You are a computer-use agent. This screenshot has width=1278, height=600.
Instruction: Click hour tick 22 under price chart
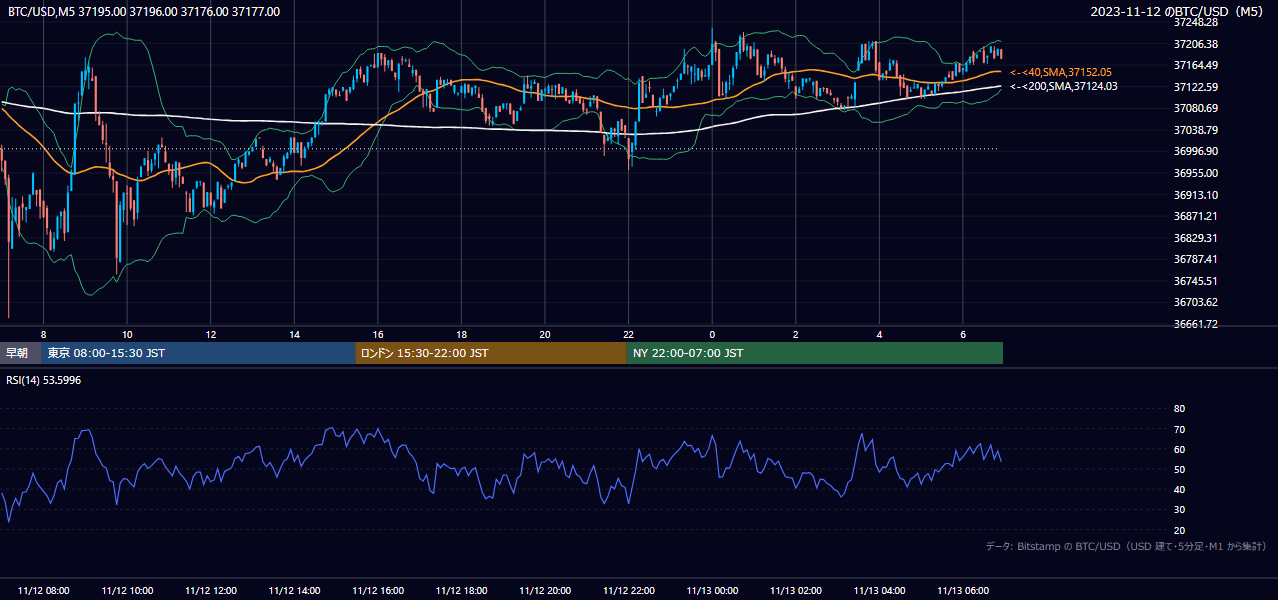point(628,334)
